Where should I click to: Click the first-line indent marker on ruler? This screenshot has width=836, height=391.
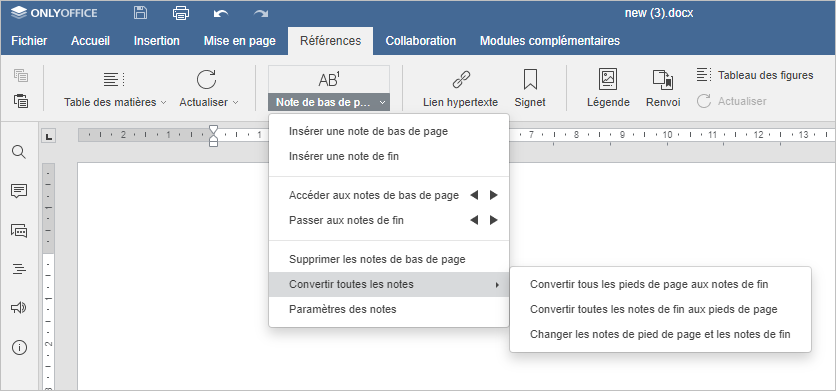213,129
